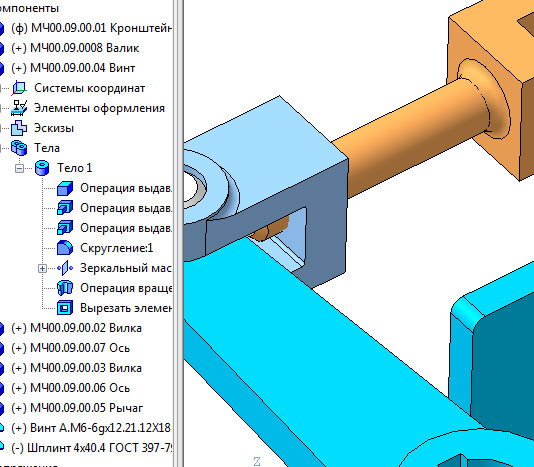The image size is (534, 467).
Task: Select Операция вращения entry
Action: (x=126, y=288)
